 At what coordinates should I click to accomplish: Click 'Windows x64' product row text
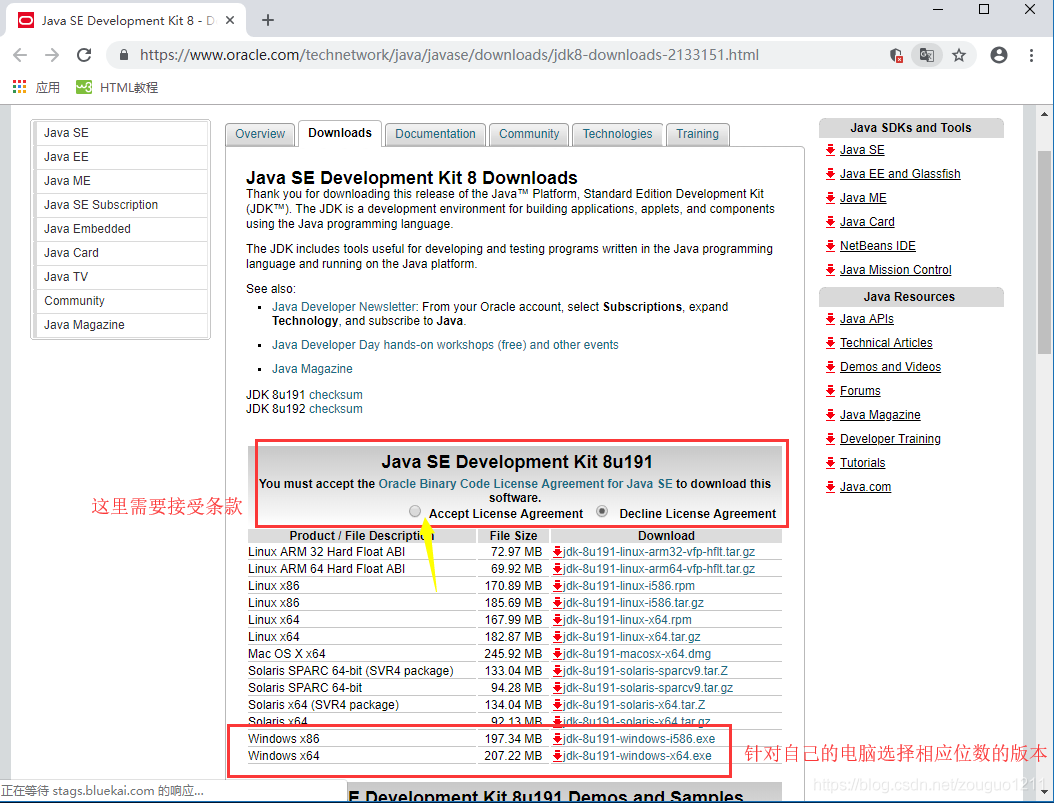point(284,756)
